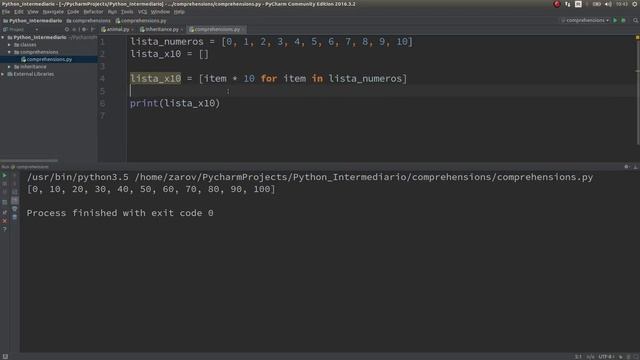Screen dimensions: 640x360
Task: Open Search Everywhere magnifier icon
Action: (x=636, y=20)
